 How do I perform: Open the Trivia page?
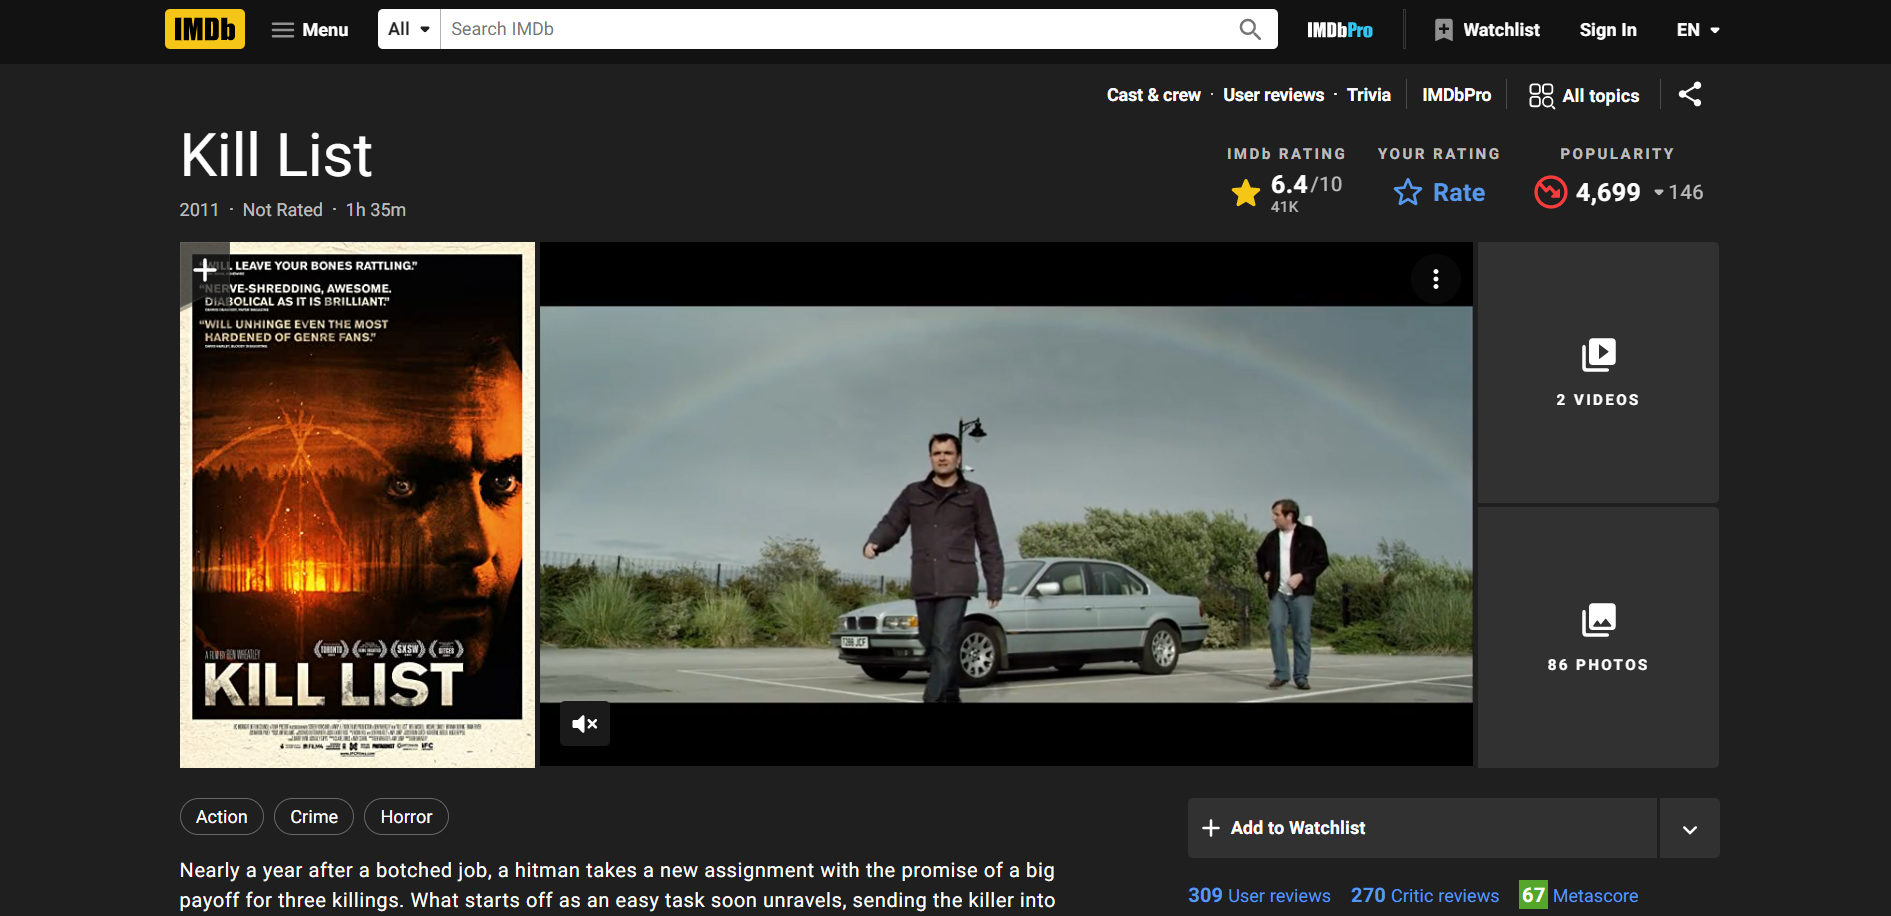1368,95
